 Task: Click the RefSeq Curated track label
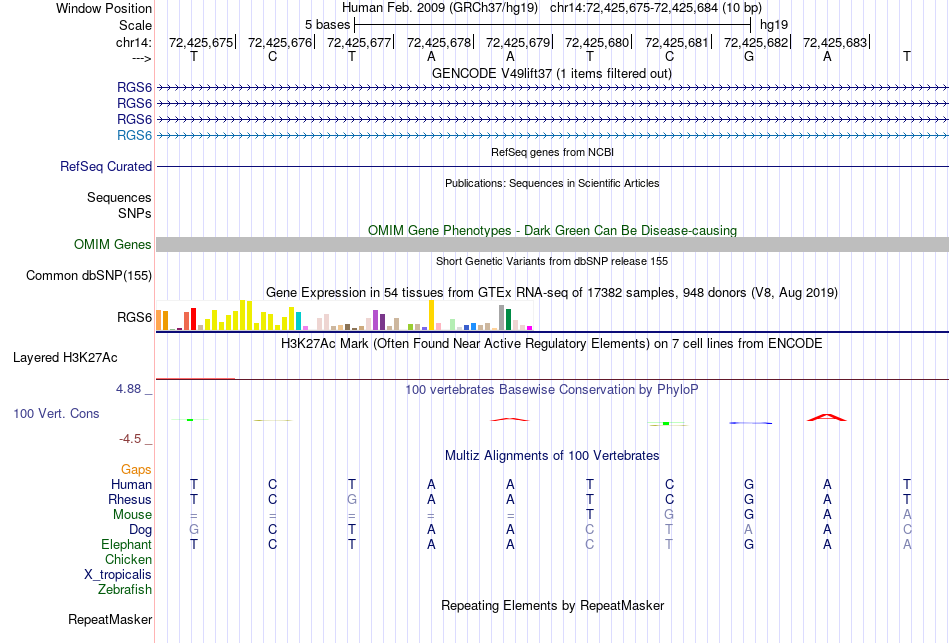(x=105, y=166)
